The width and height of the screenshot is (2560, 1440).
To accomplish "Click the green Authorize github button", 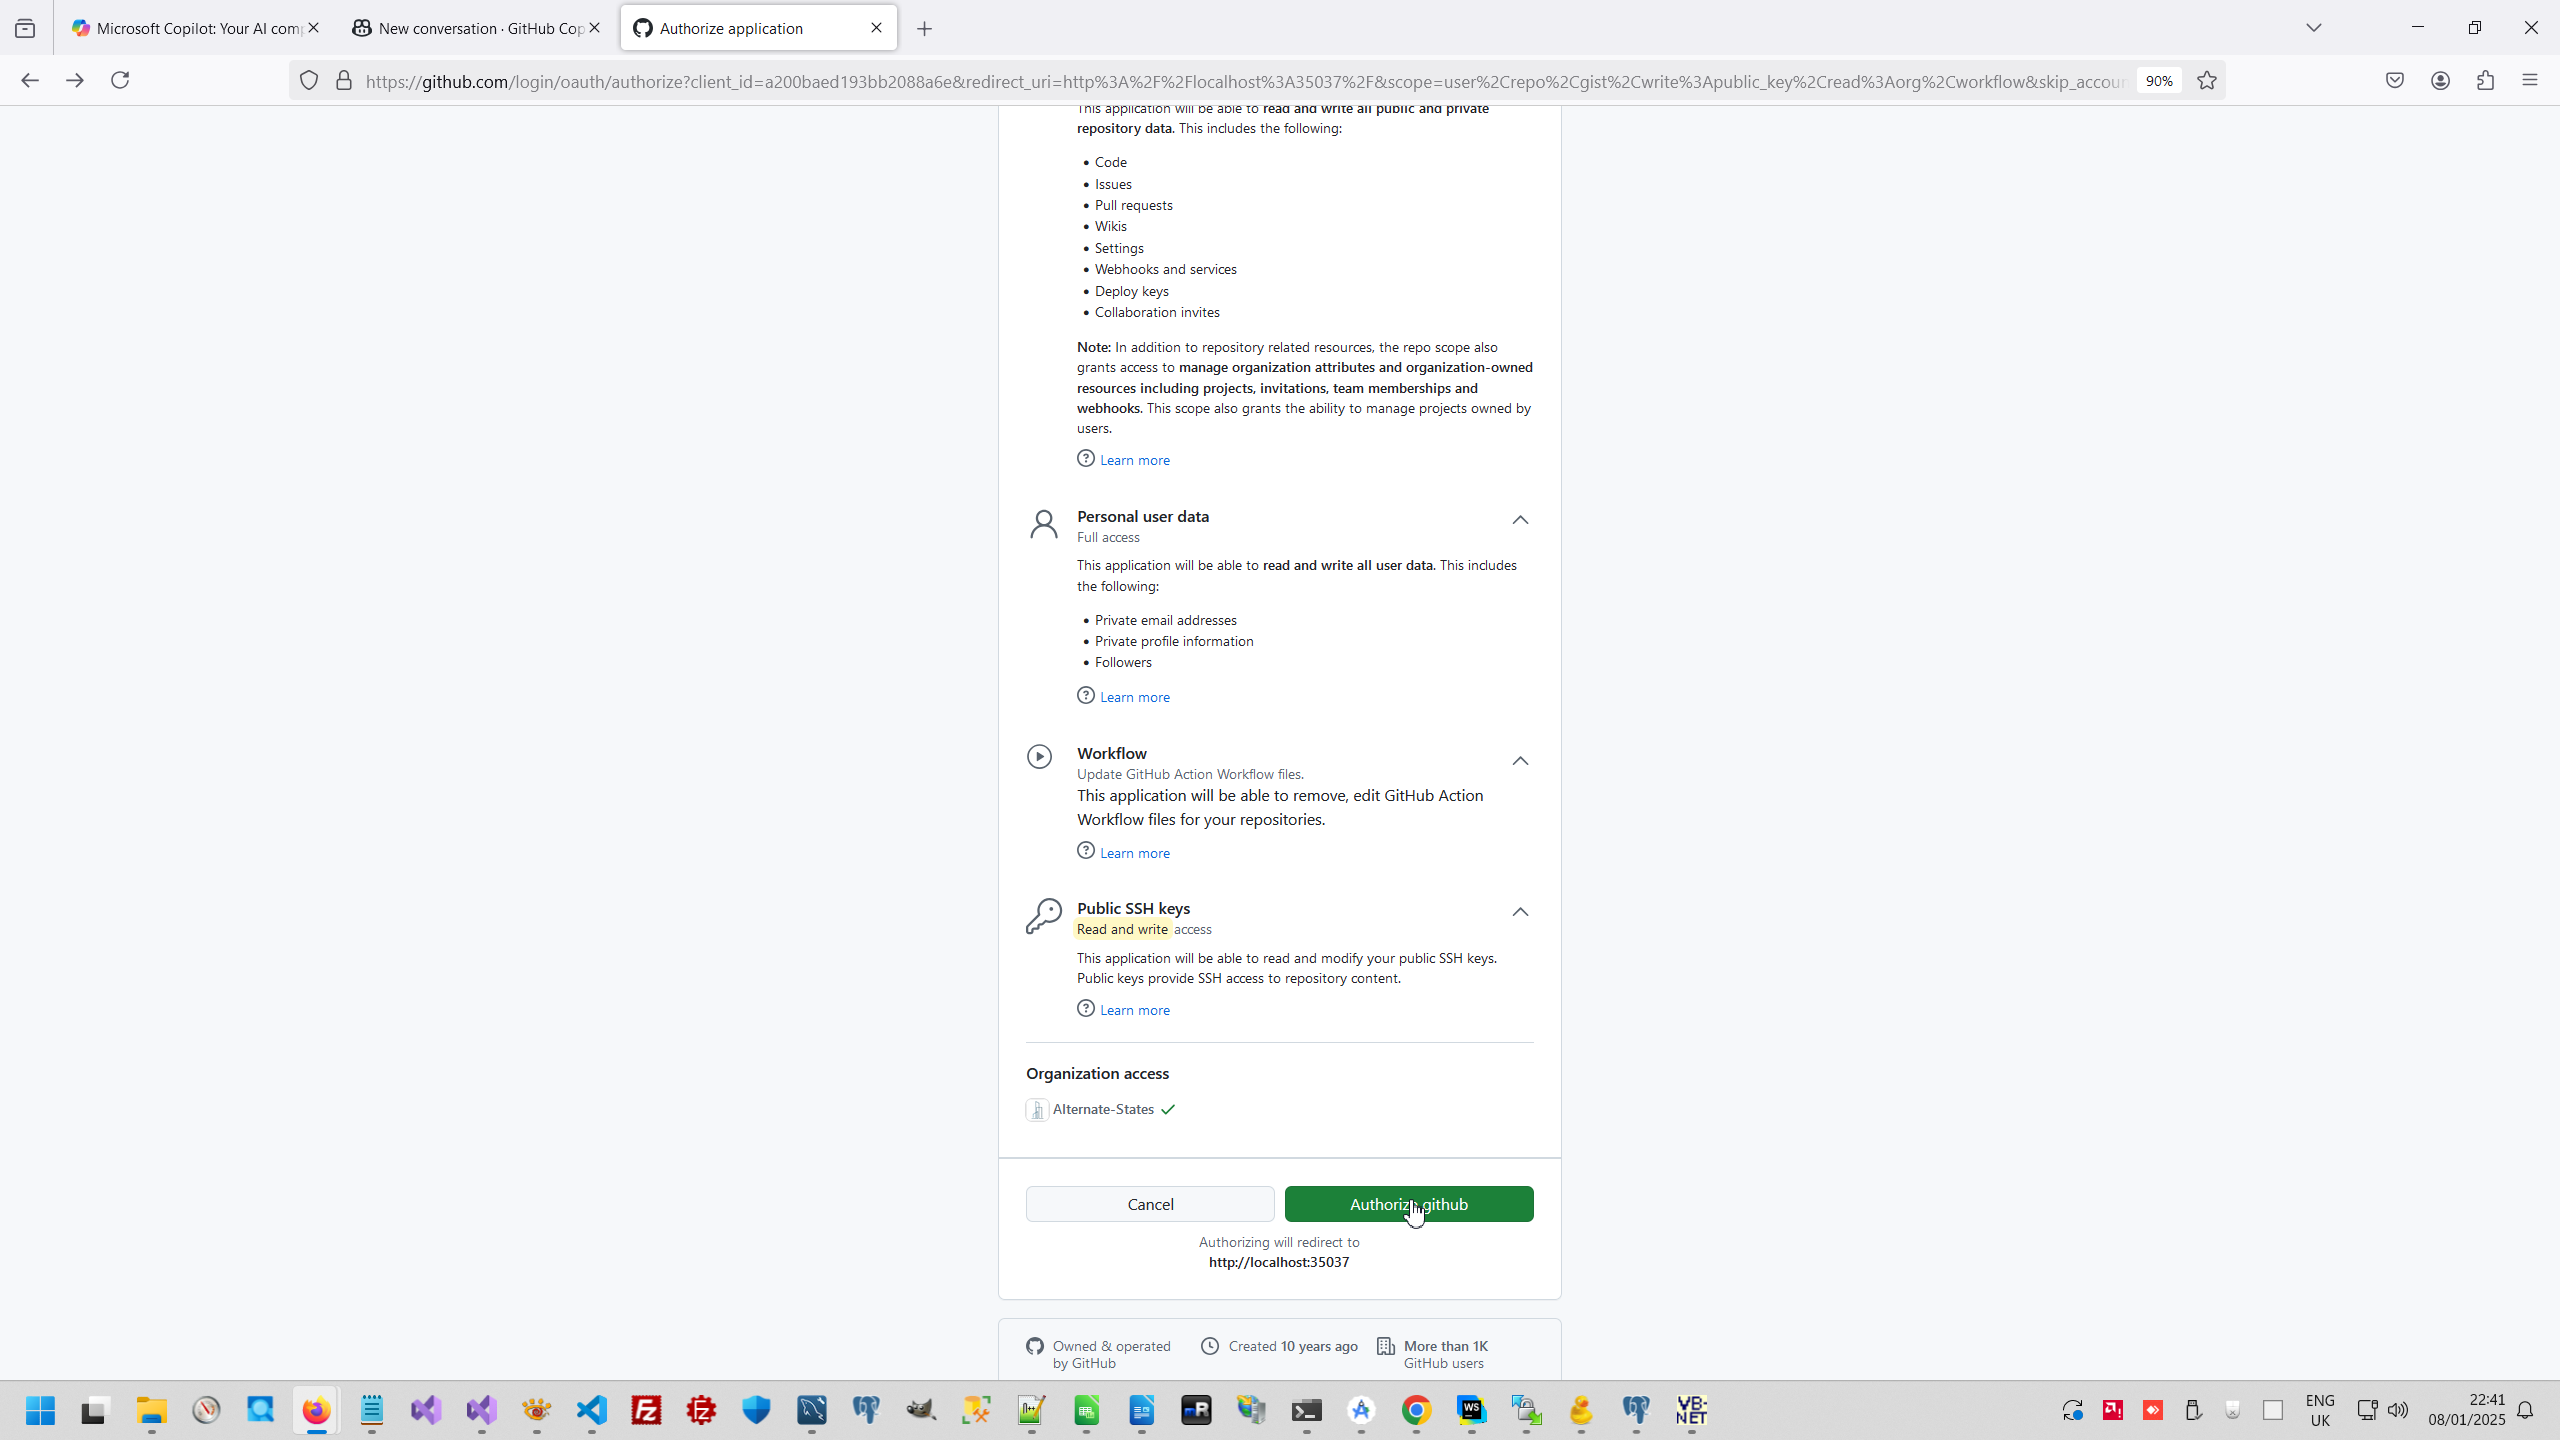I will pos(1408,1204).
